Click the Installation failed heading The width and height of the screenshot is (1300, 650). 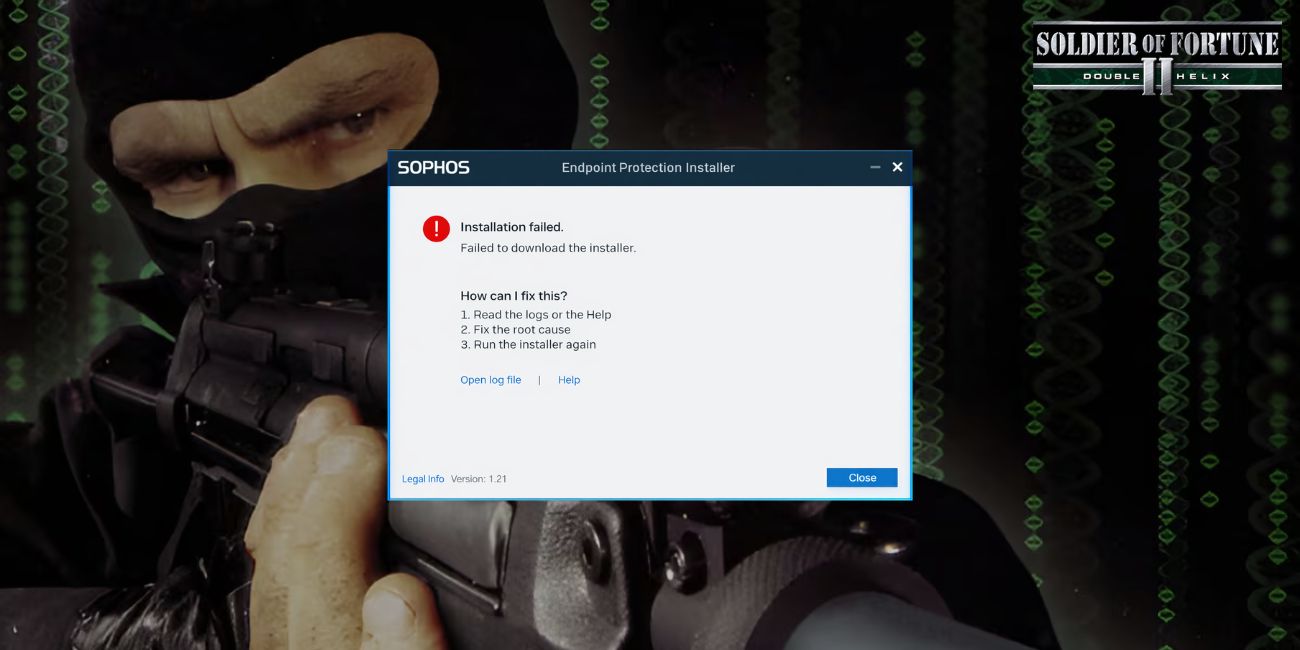click(x=513, y=226)
